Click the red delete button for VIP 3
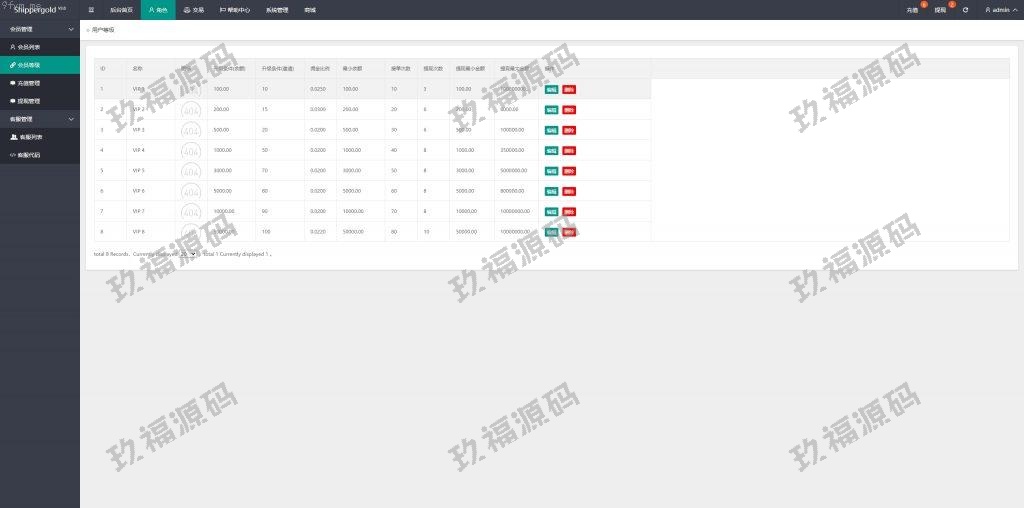The image size is (1024, 508). click(x=569, y=130)
